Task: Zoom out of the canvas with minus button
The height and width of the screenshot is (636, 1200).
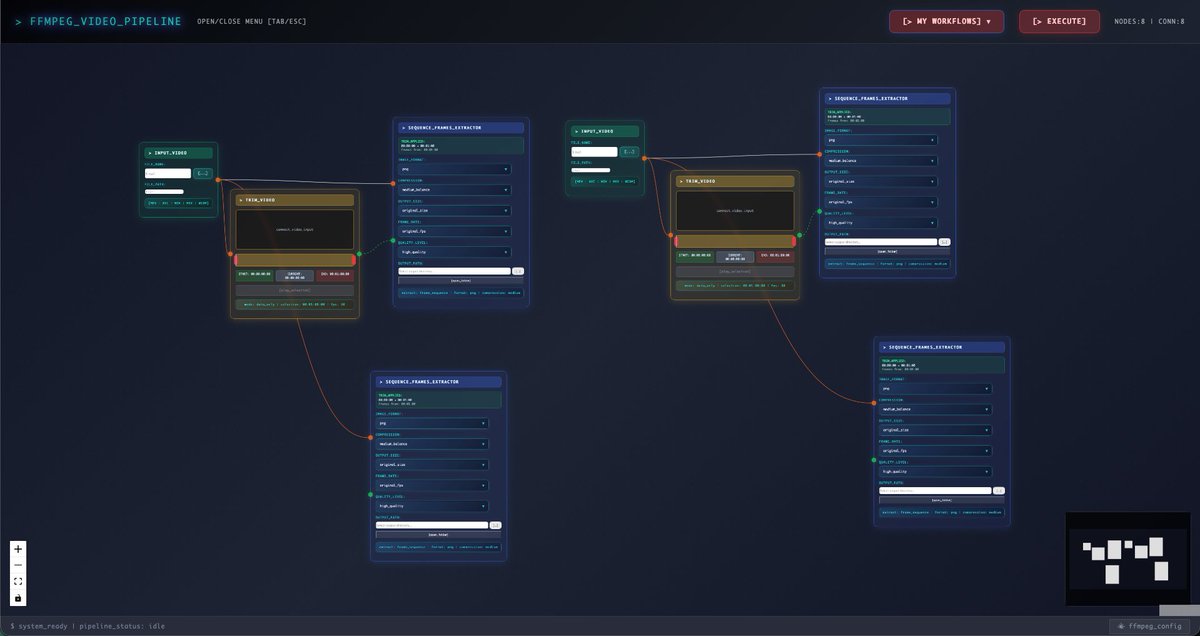Action: tap(18, 565)
